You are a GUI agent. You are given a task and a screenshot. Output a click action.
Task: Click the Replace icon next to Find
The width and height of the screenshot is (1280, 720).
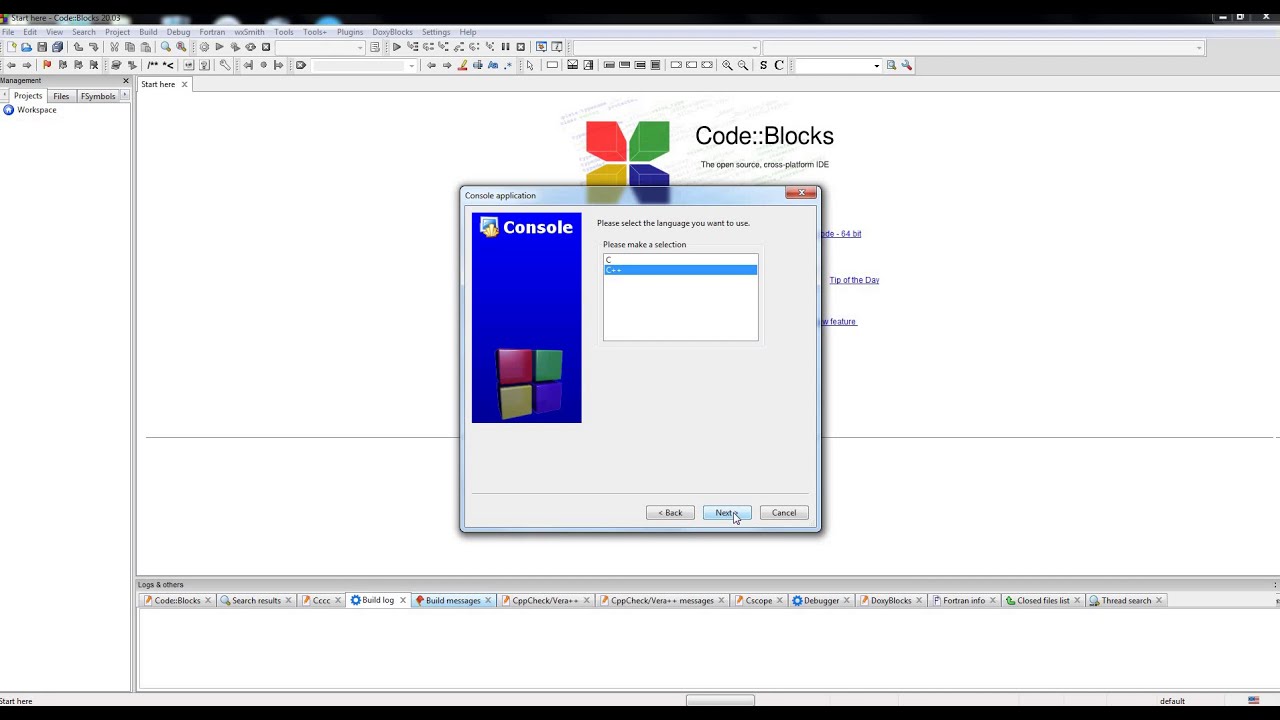click(x=181, y=47)
